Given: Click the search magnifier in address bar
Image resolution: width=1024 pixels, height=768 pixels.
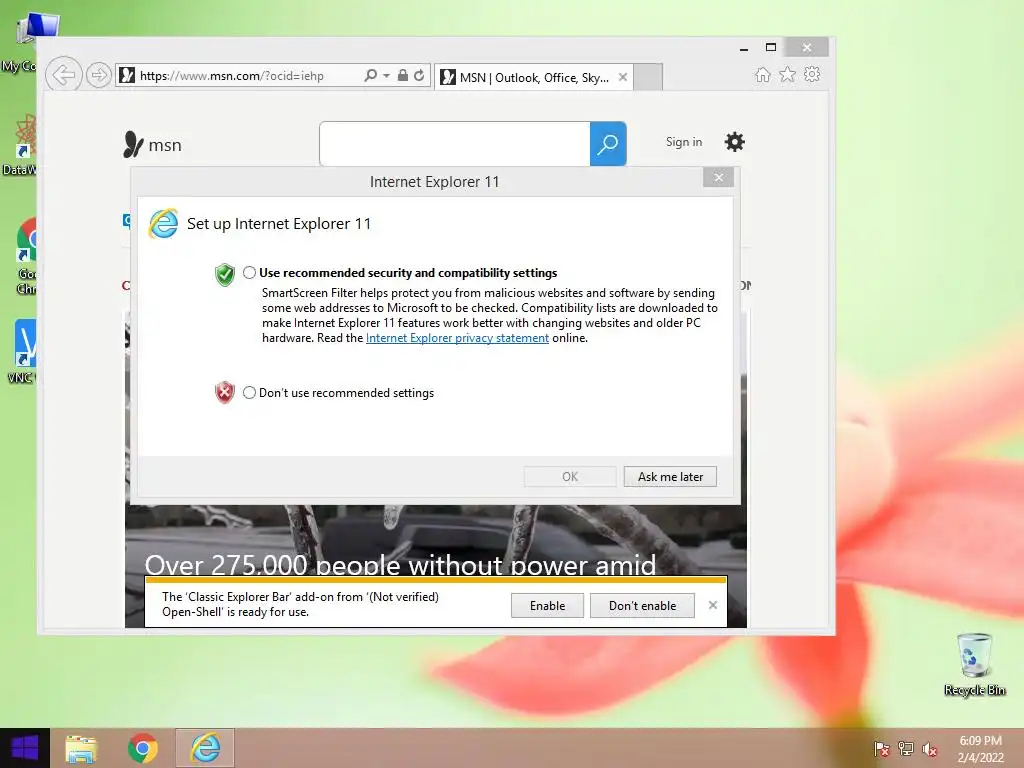Looking at the screenshot, I should (x=370, y=75).
